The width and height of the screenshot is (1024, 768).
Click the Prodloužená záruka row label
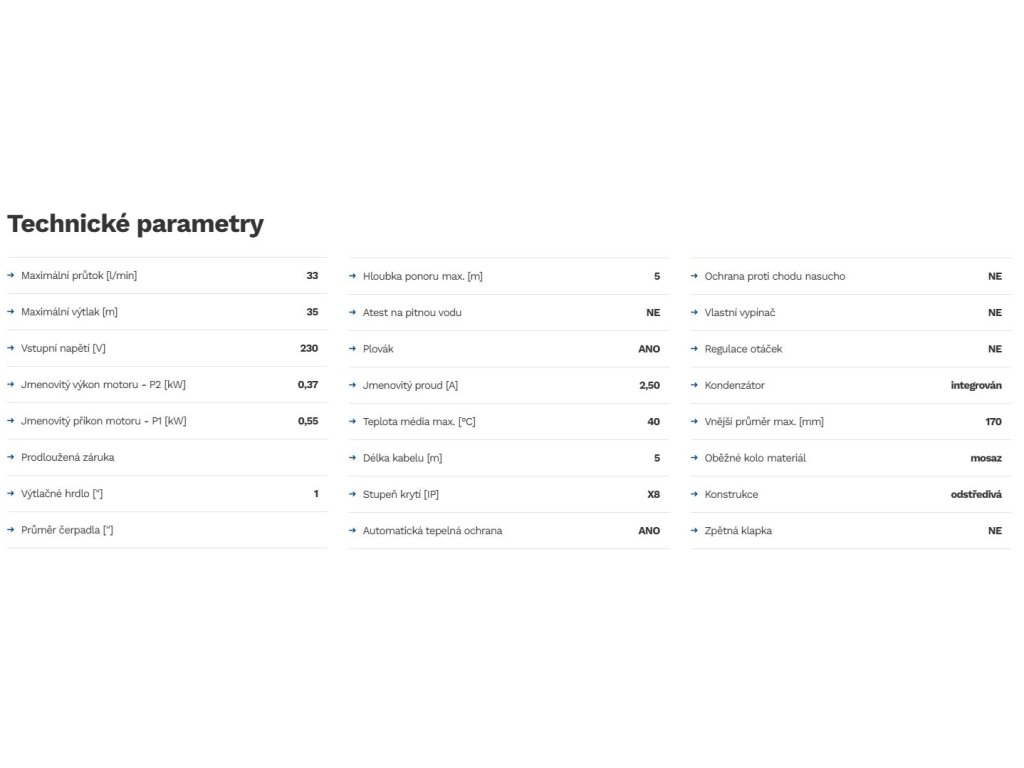[x=67, y=457]
